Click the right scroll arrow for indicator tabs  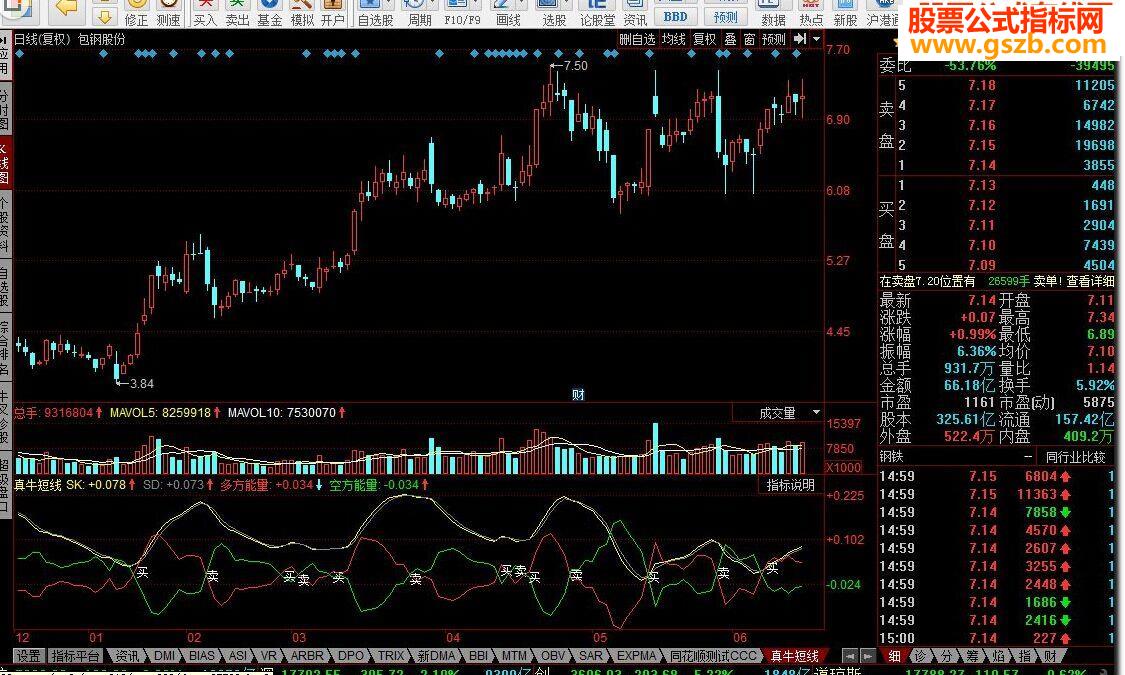point(867,656)
